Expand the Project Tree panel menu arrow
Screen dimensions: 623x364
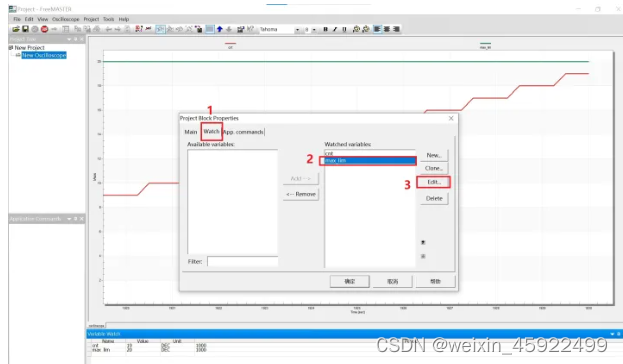point(69,39)
